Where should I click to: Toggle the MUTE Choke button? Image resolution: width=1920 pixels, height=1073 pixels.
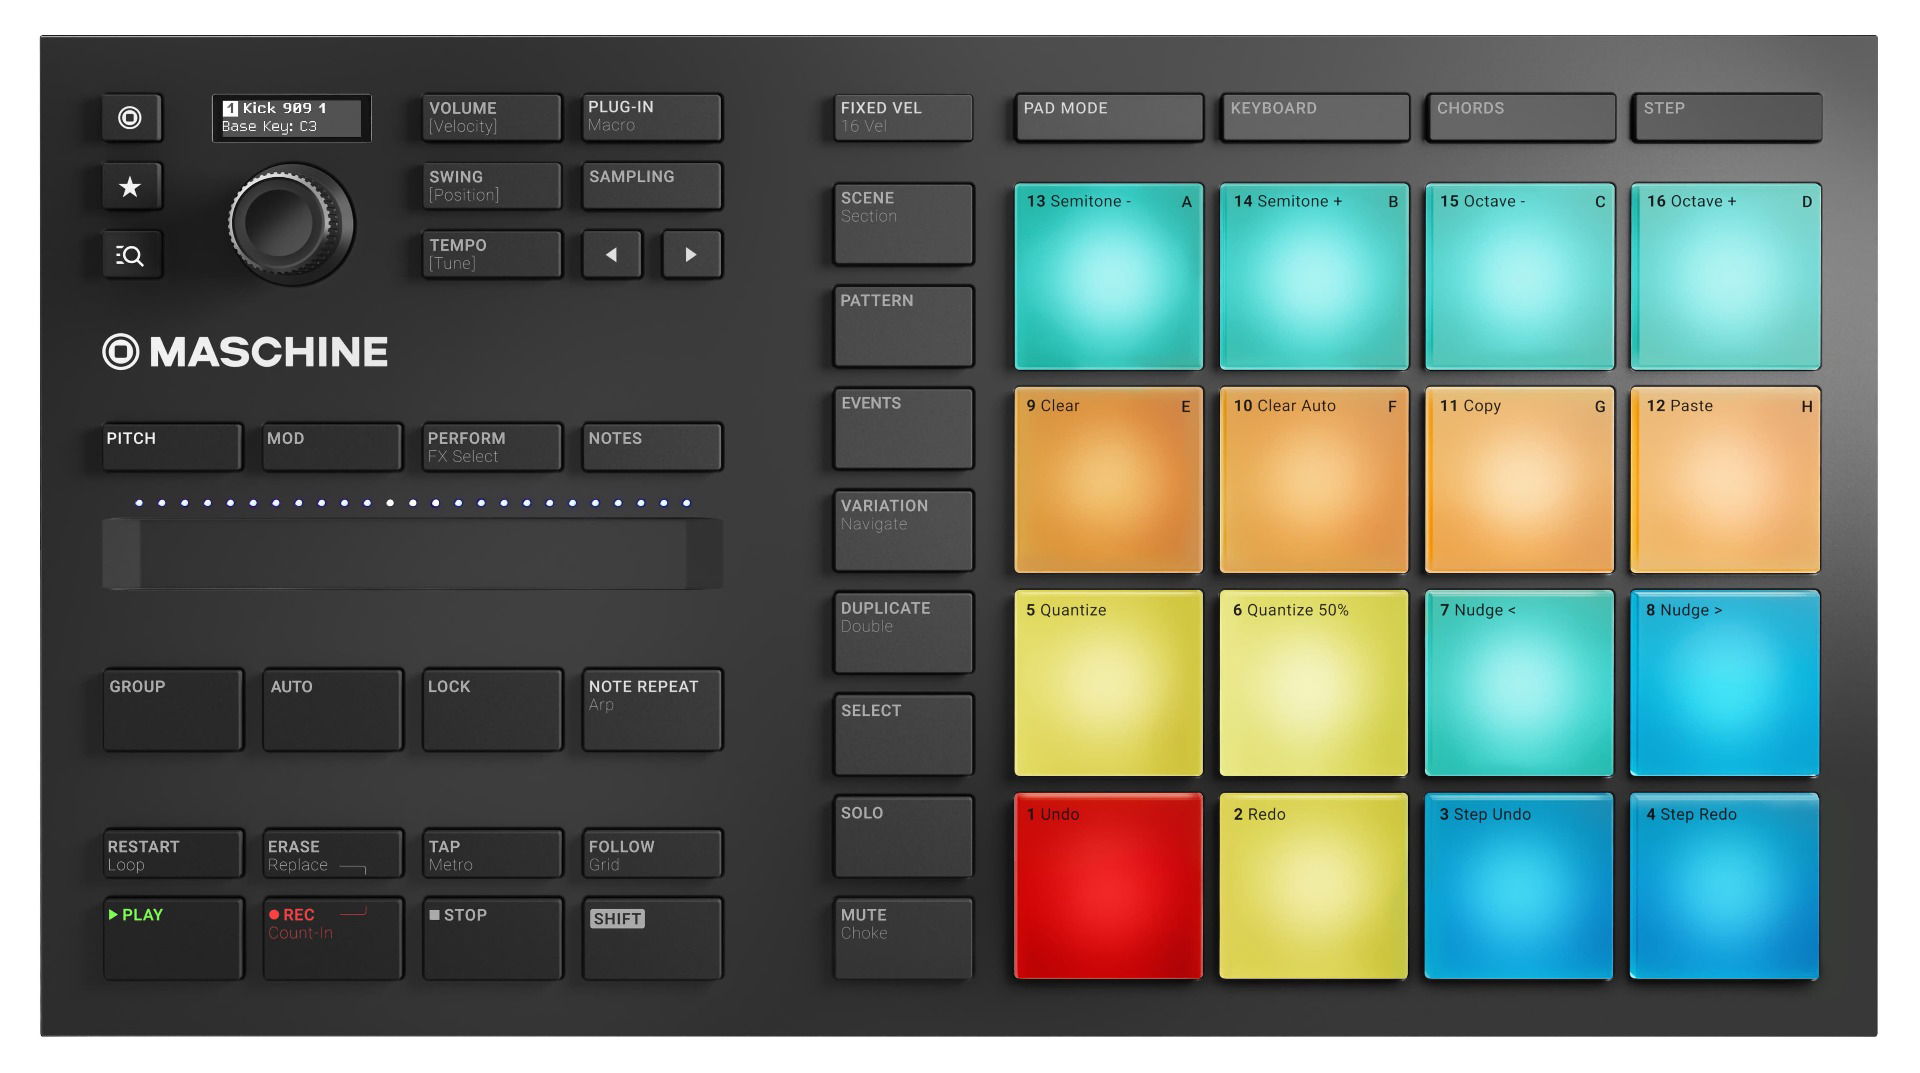(903, 939)
